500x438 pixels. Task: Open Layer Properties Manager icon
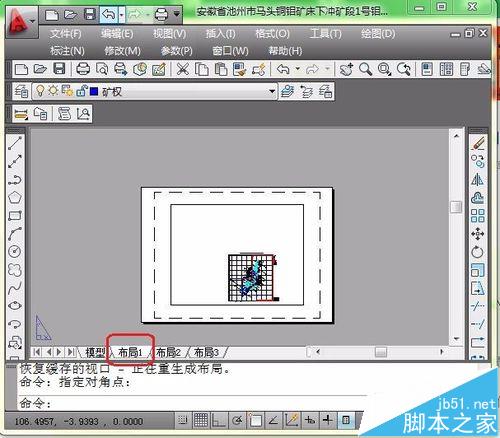(x=21, y=91)
